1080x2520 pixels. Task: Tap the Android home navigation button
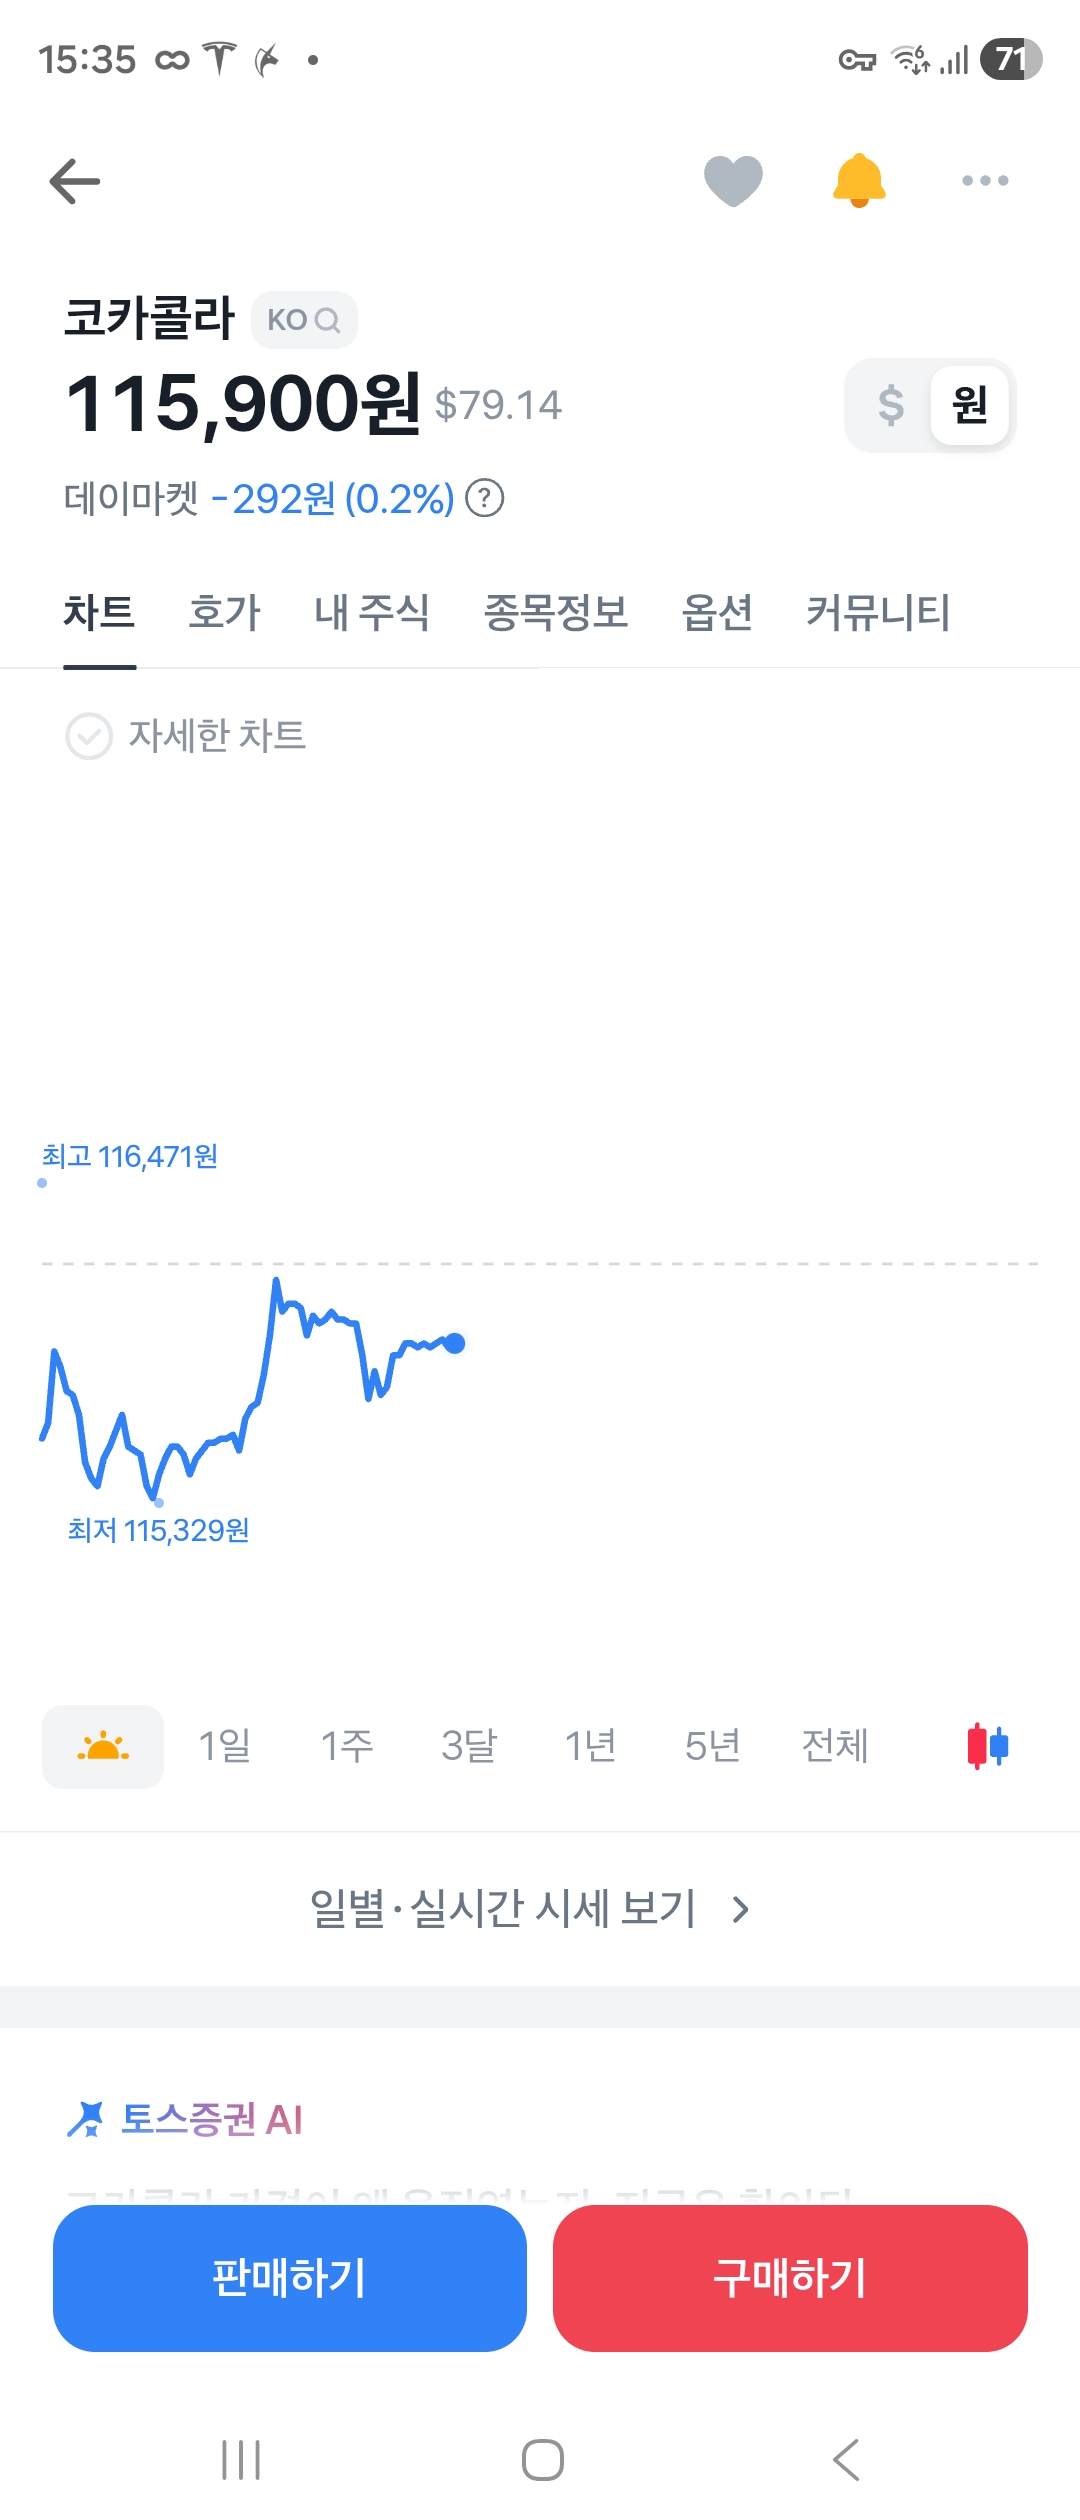click(x=543, y=2460)
